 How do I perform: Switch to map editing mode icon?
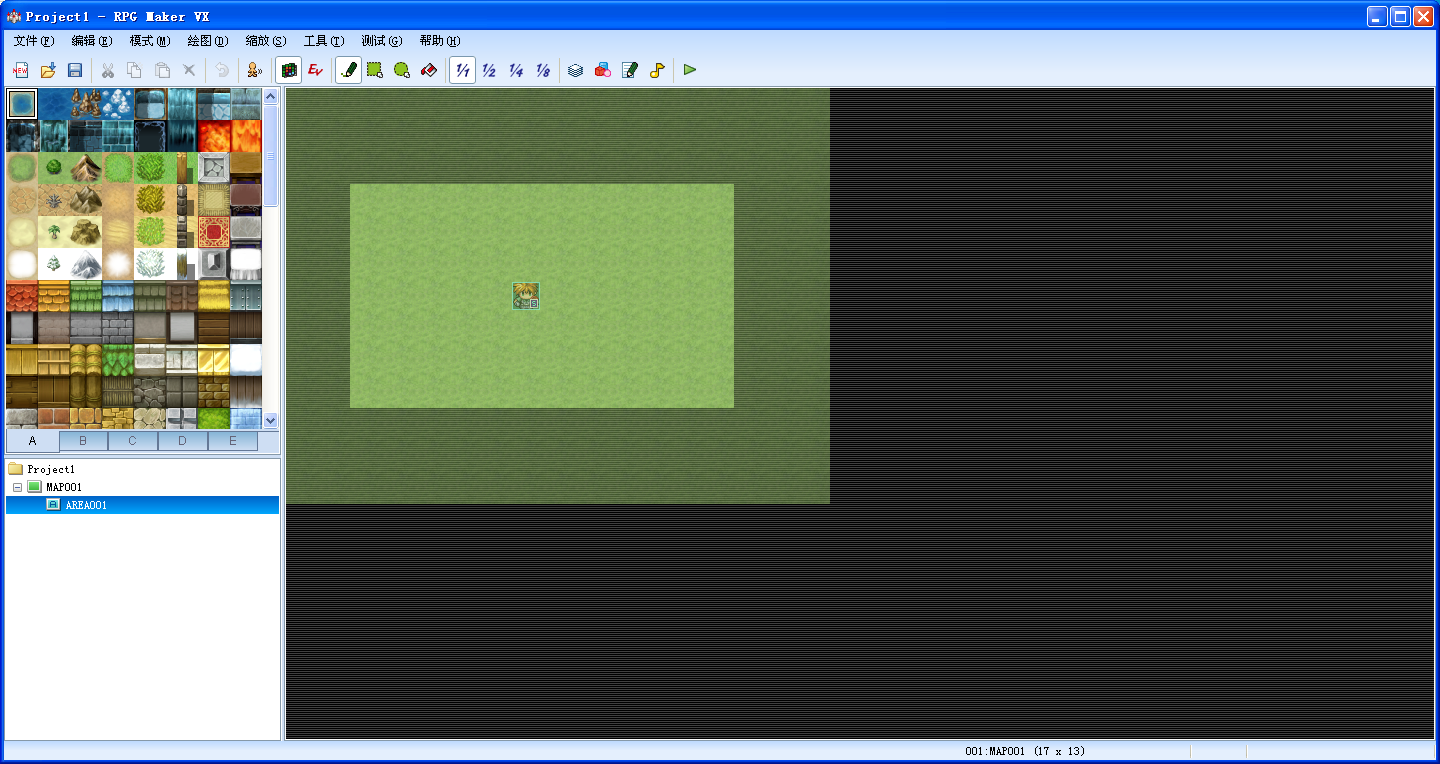(x=289, y=70)
